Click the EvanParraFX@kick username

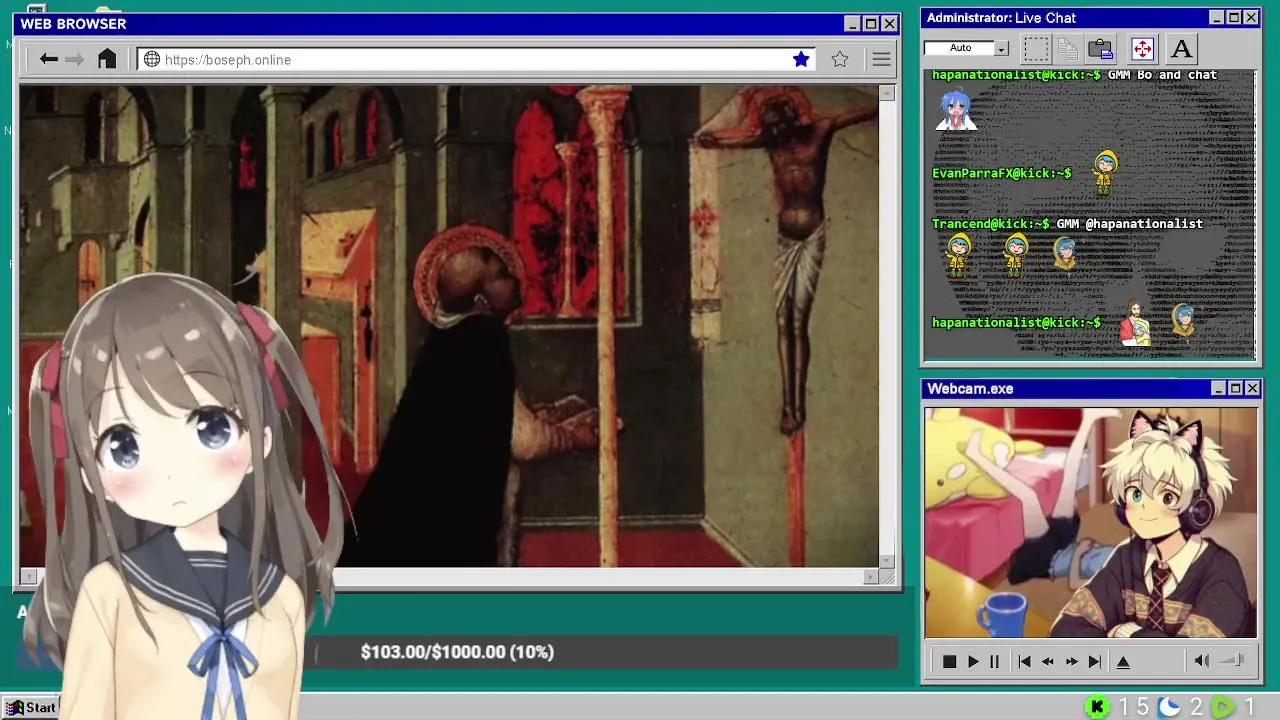click(1002, 173)
